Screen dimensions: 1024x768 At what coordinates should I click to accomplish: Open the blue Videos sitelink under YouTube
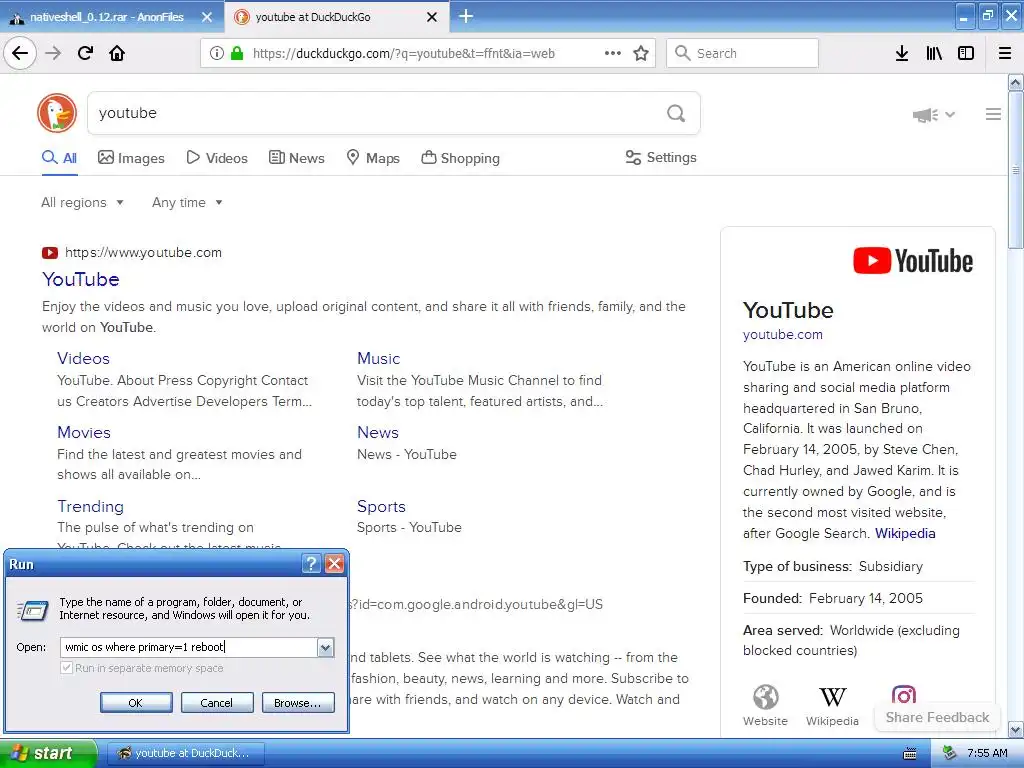pyautogui.click(x=83, y=359)
